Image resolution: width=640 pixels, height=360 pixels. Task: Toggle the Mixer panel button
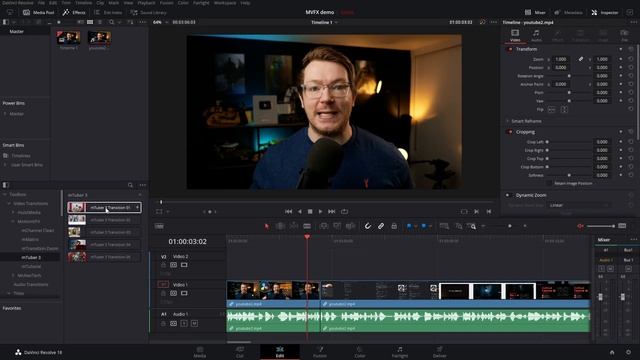click(x=535, y=13)
